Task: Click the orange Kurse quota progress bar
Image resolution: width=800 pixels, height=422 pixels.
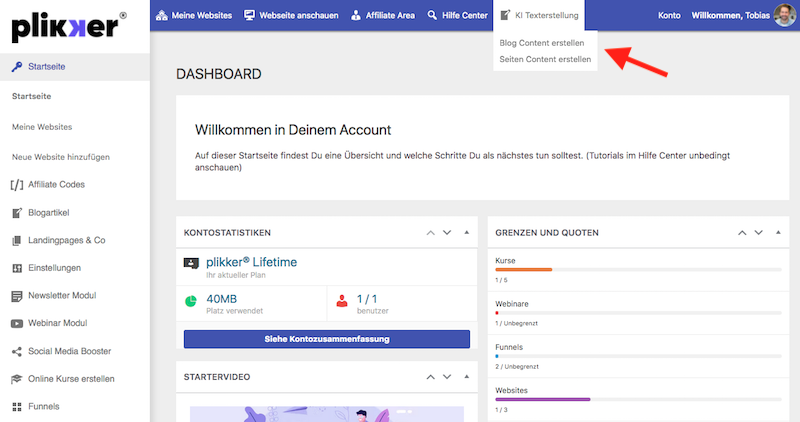Action: click(523, 269)
